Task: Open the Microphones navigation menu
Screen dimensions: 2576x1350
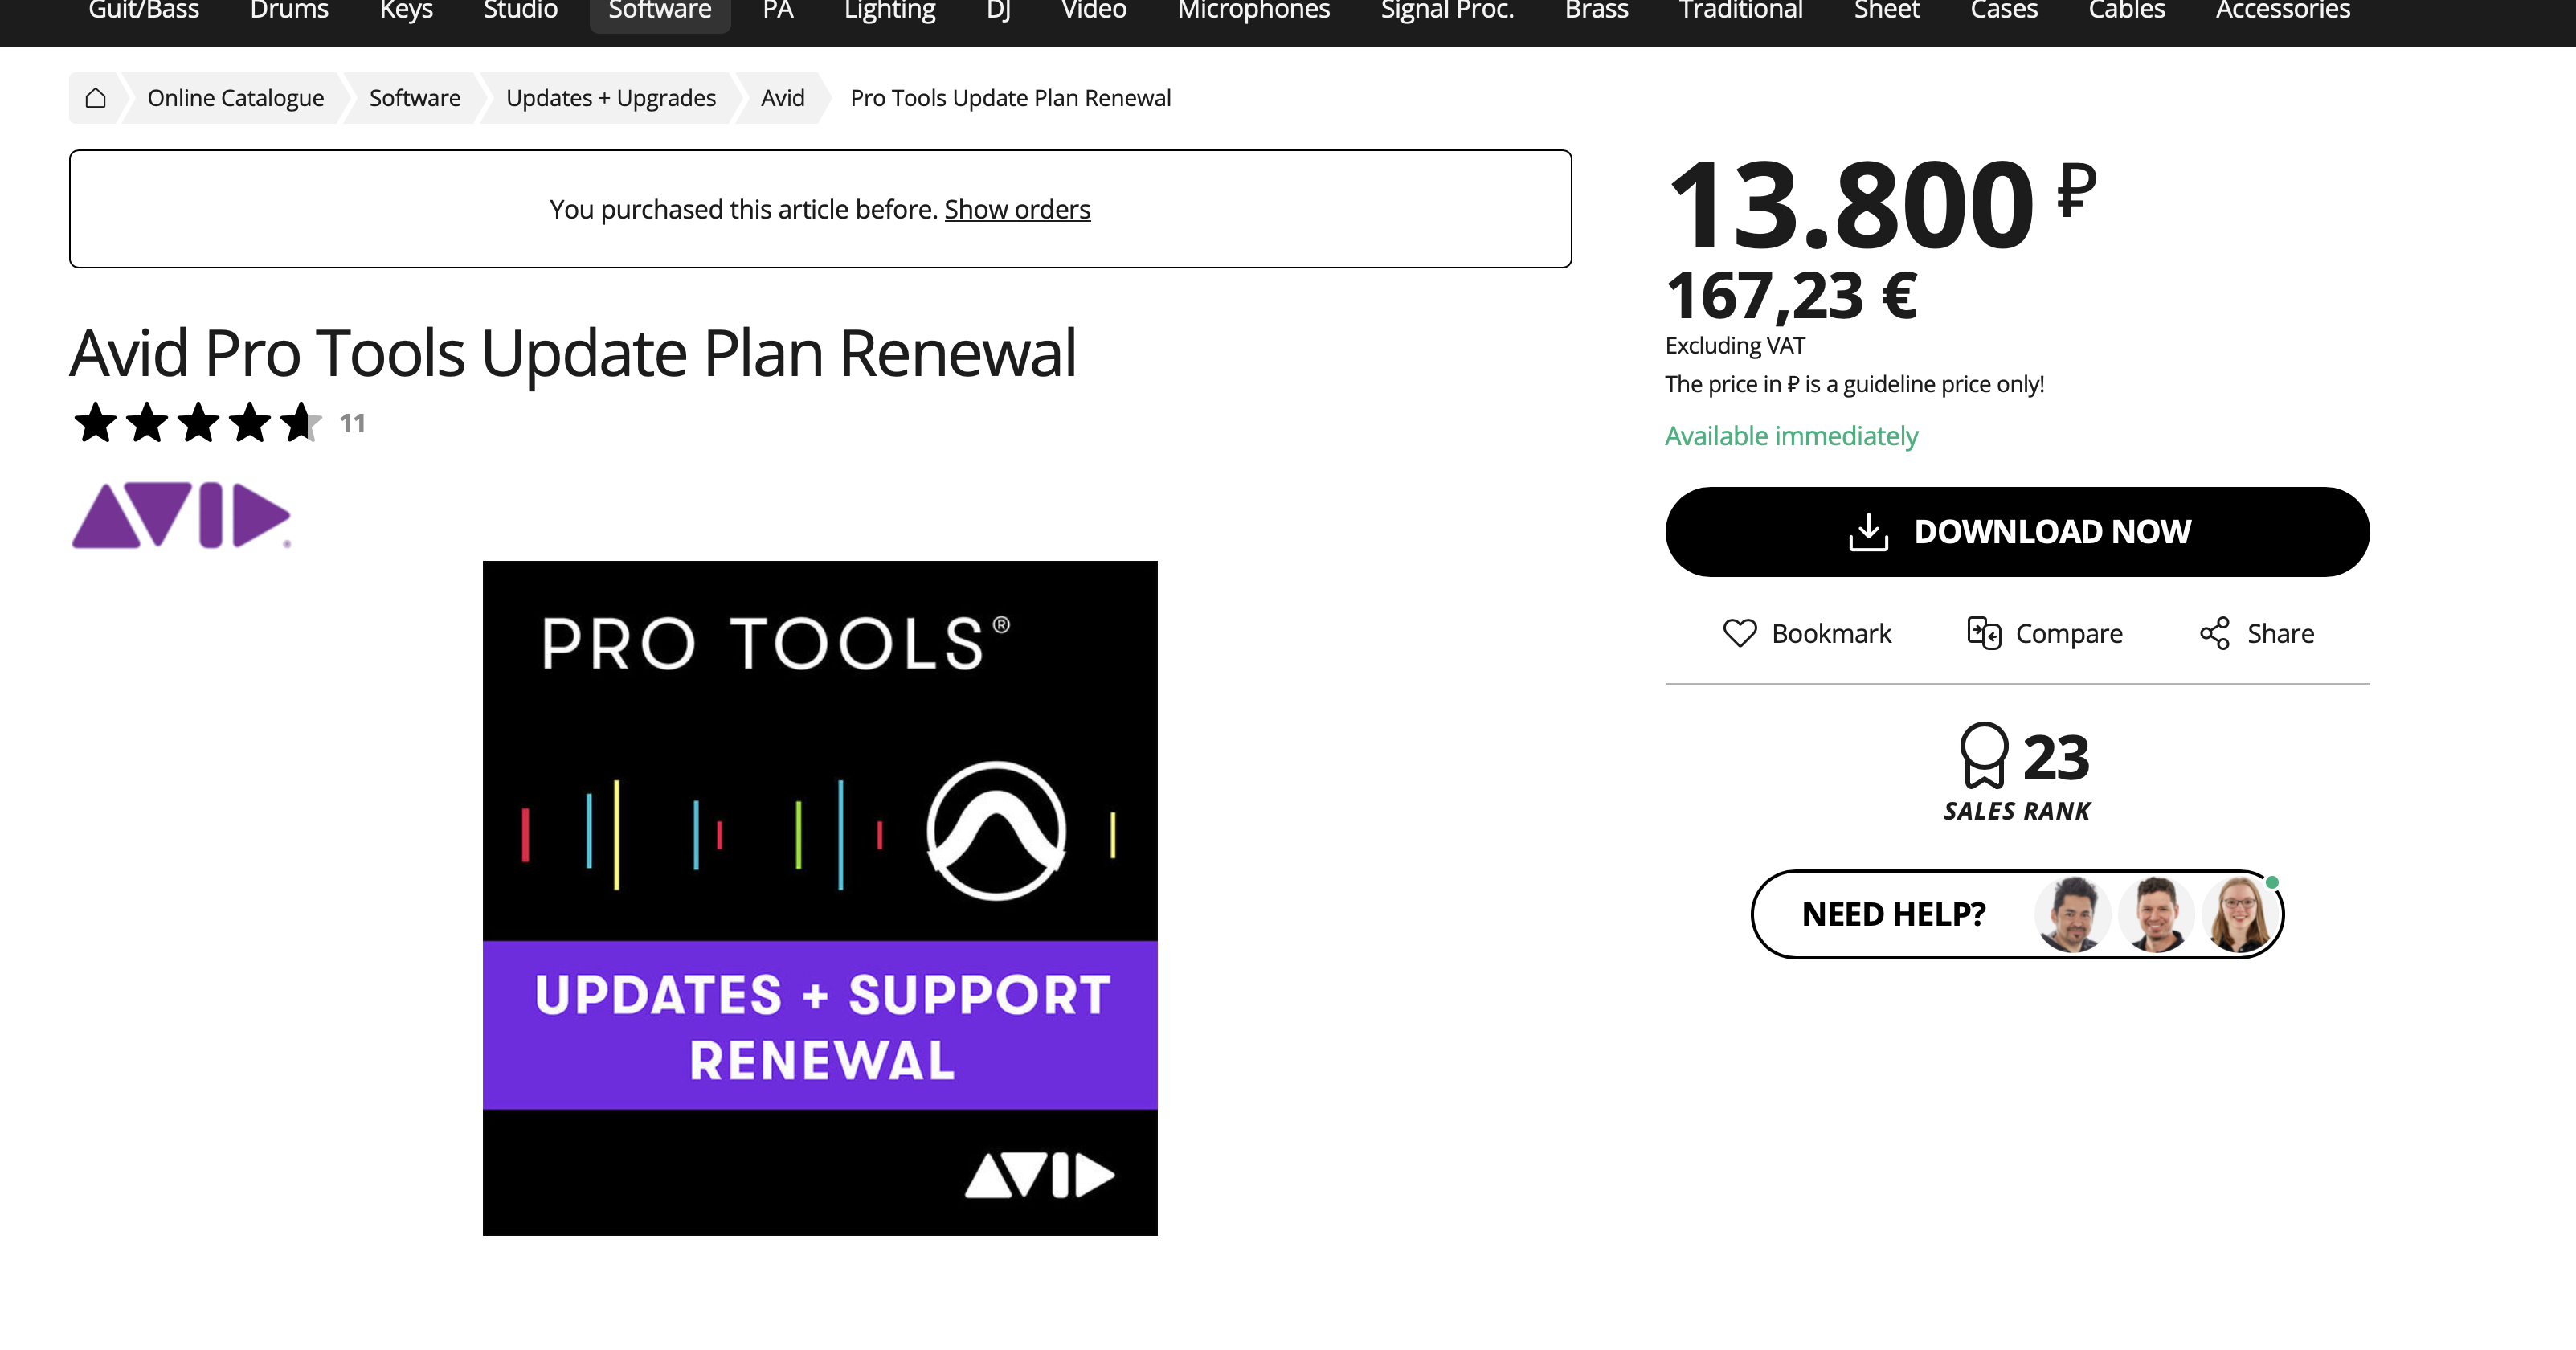Action: (1253, 11)
